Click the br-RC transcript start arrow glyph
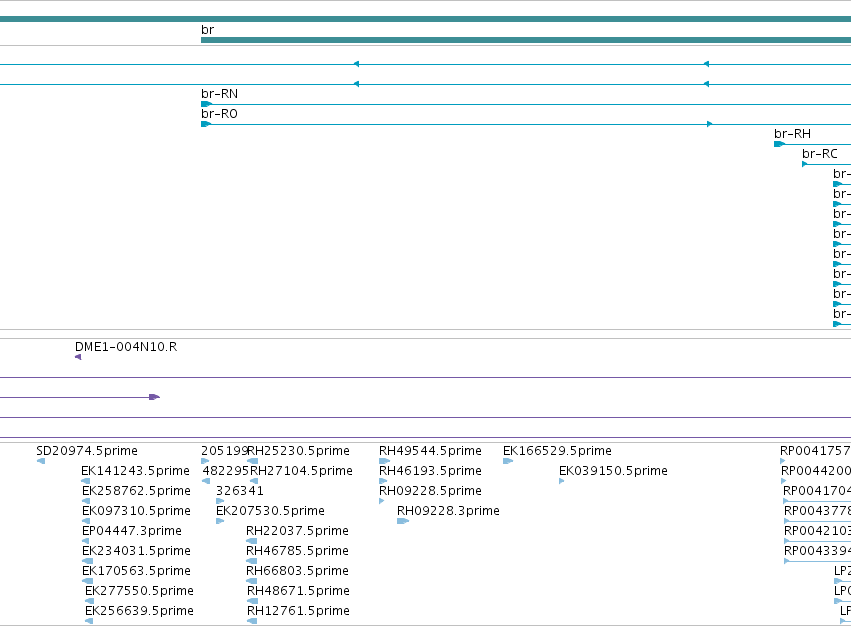Screen dimensions: 851x626 point(804,164)
